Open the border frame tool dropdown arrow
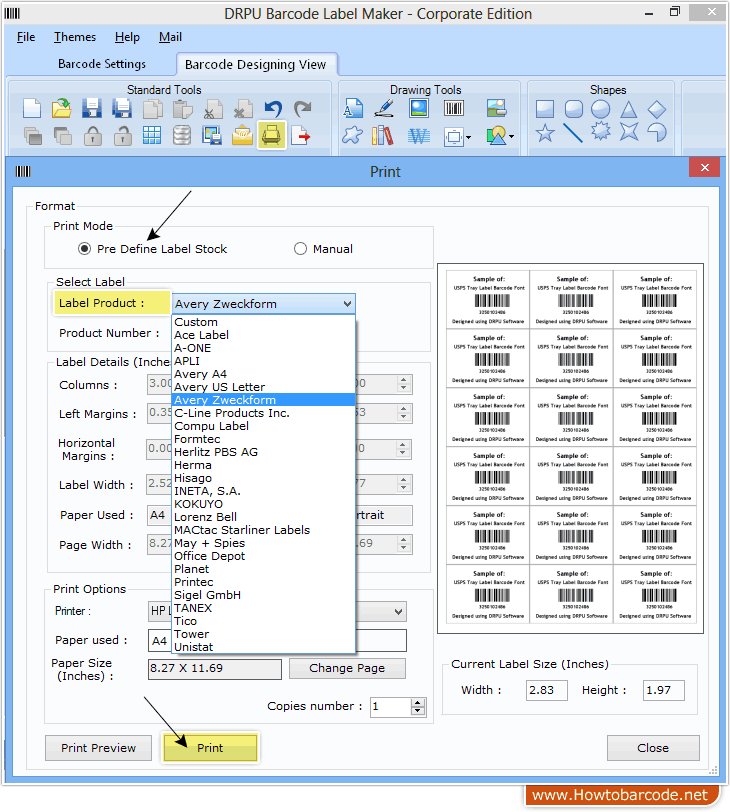This screenshot has height=812, width=730. pyautogui.click(x=469, y=137)
